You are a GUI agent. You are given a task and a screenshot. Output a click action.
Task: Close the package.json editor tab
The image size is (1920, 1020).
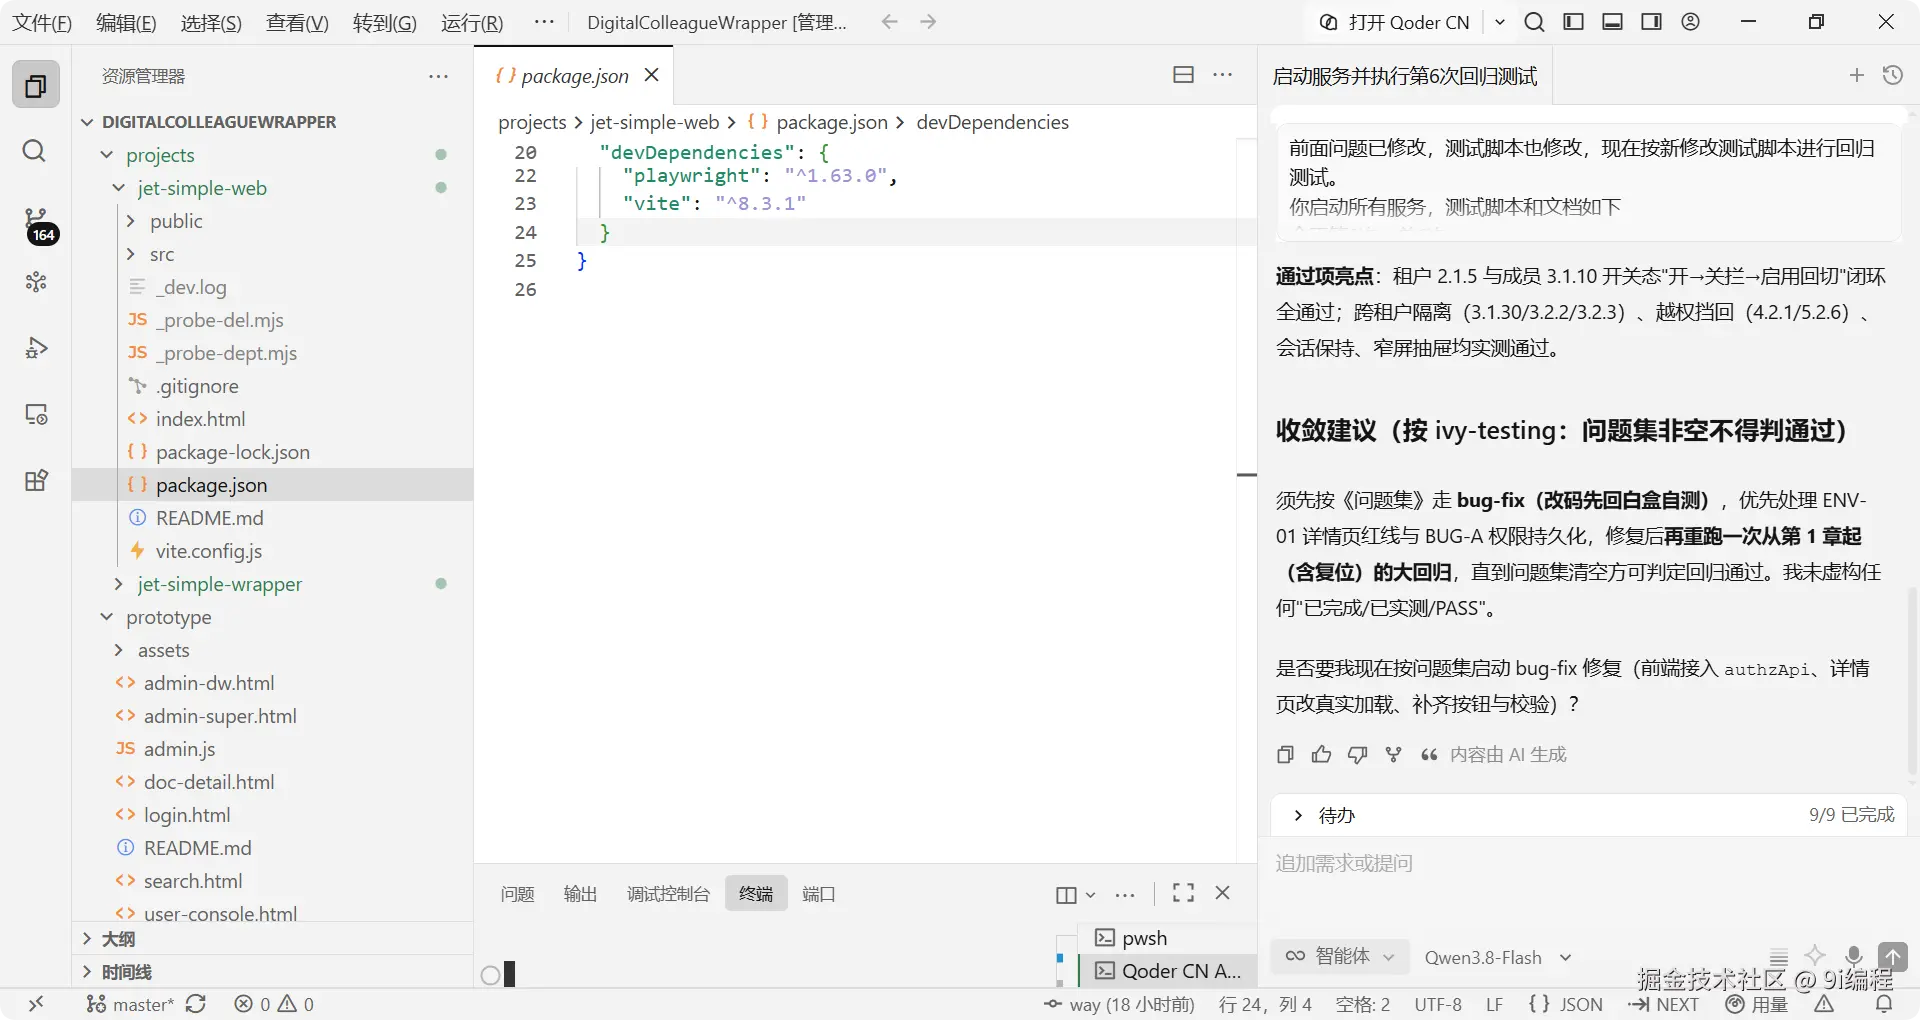click(x=651, y=75)
